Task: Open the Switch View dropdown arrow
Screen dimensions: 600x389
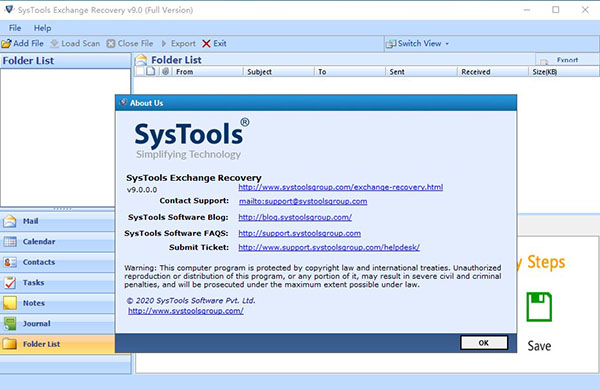Action: 447,44
